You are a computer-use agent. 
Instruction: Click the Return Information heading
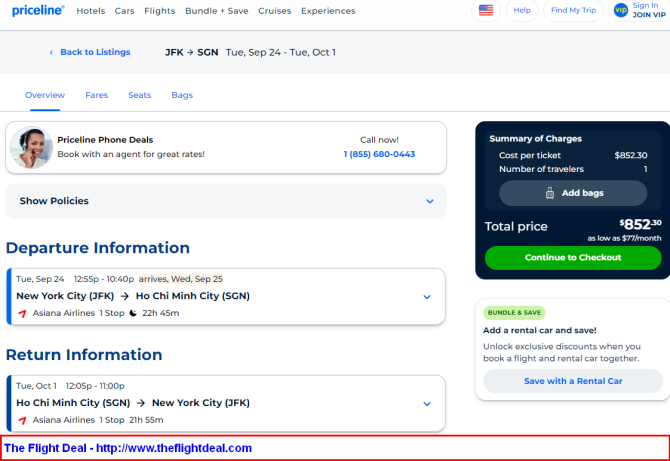coord(84,355)
